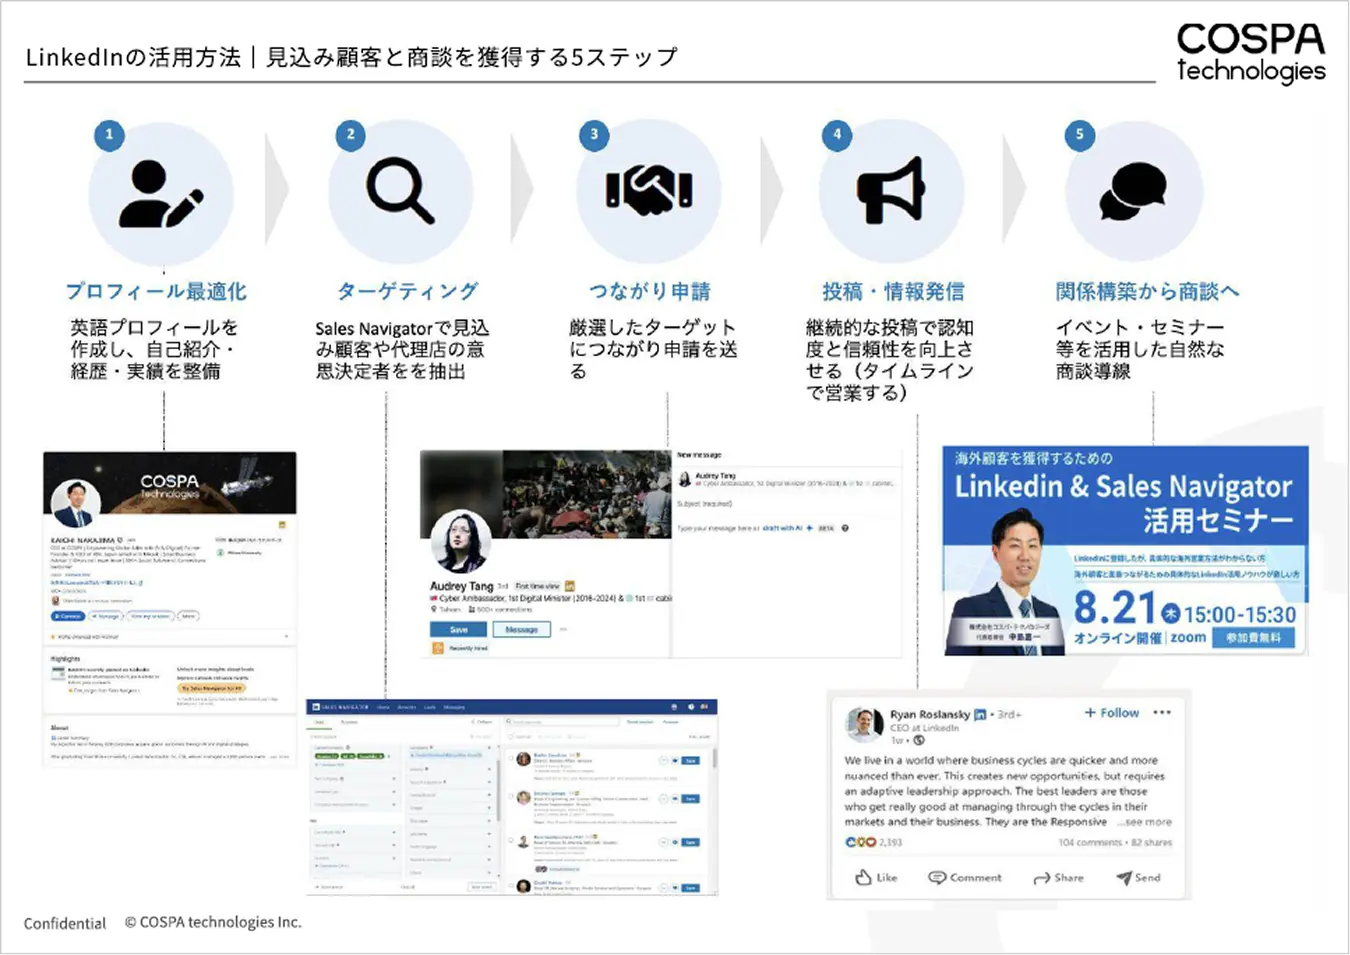The height and width of the screenshot is (955, 1350).
Task: Click the step 1 profile edit icon
Action: coord(161,193)
